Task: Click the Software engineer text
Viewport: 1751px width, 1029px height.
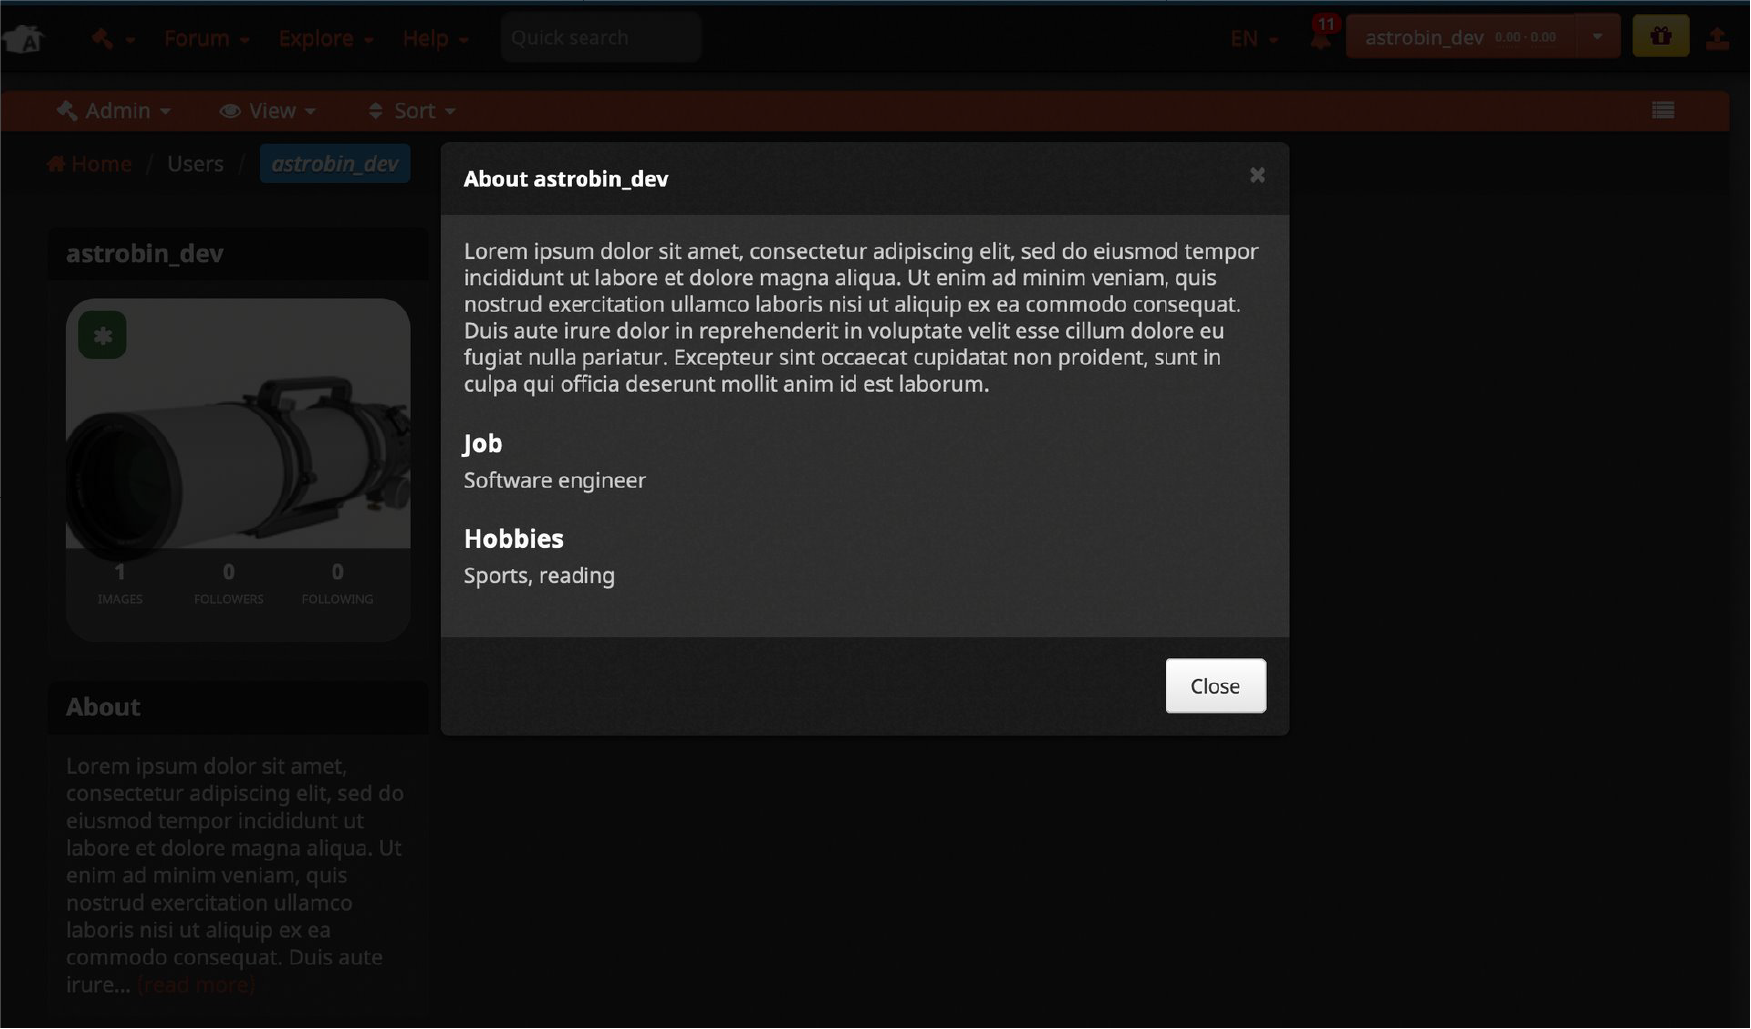Action: point(555,481)
